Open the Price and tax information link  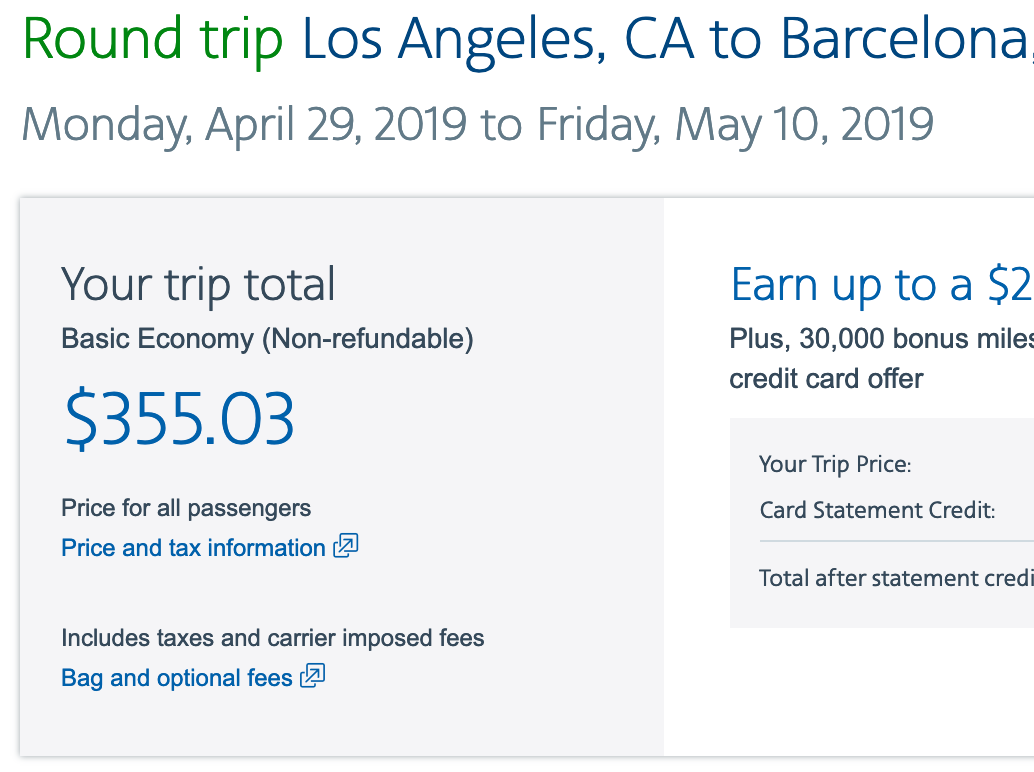tap(193, 548)
